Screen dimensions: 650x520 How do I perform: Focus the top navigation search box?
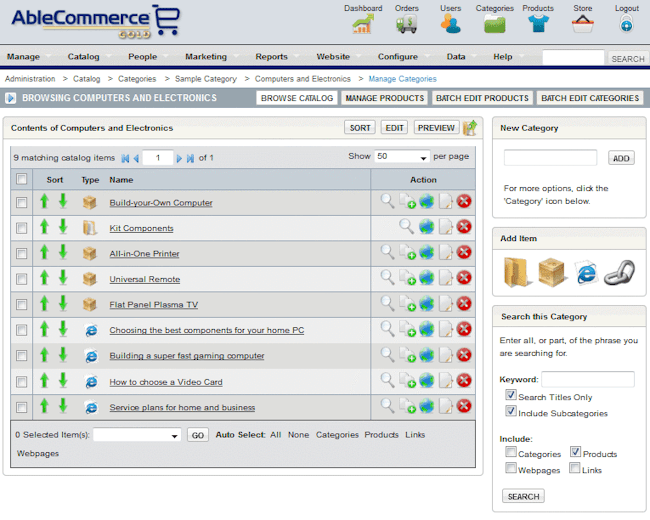pos(573,58)
